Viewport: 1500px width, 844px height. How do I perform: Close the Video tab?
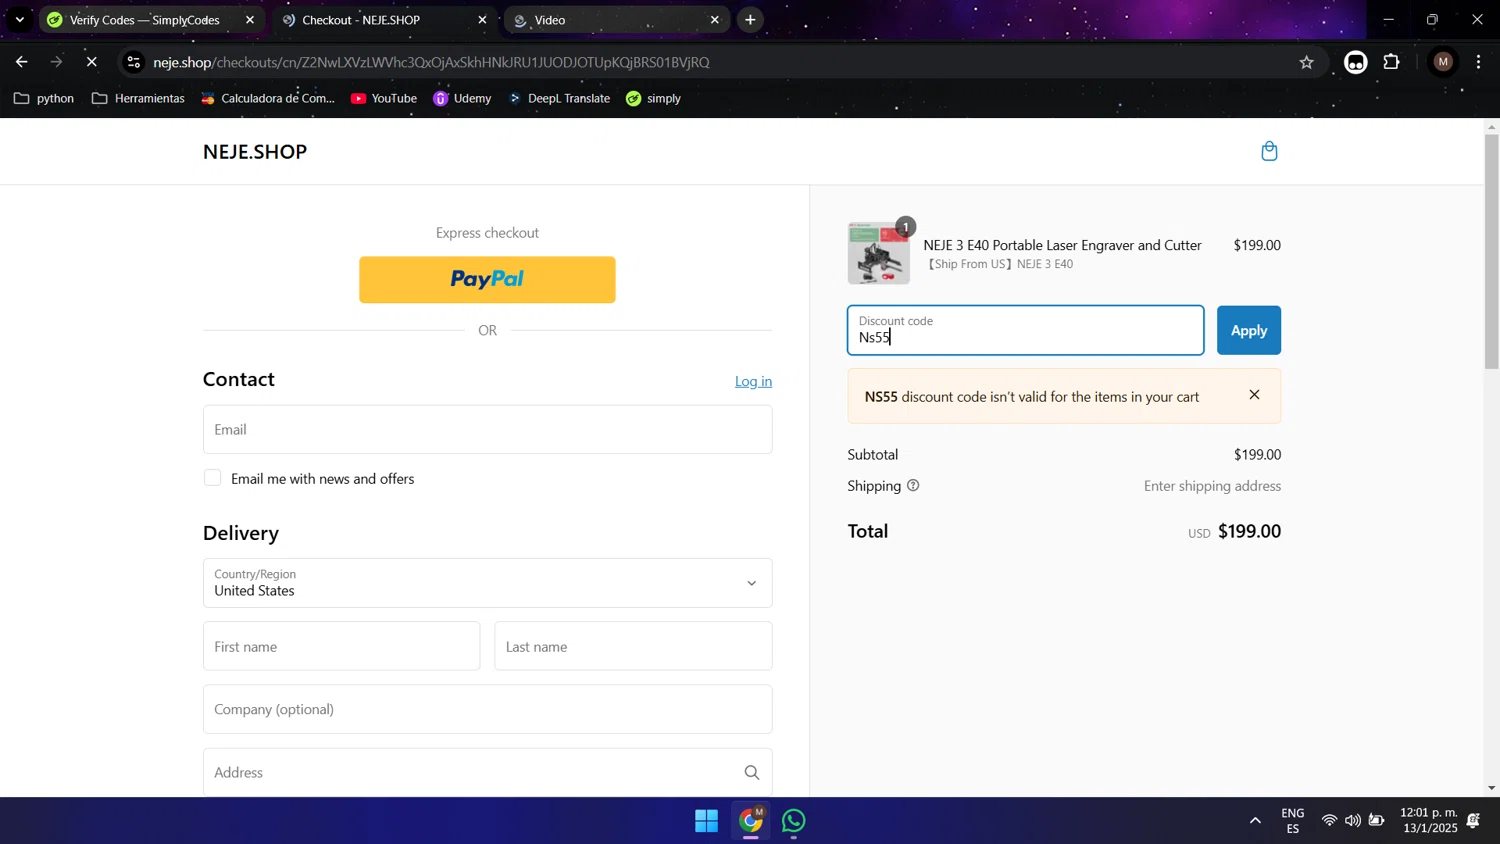(x=714, y=20)
